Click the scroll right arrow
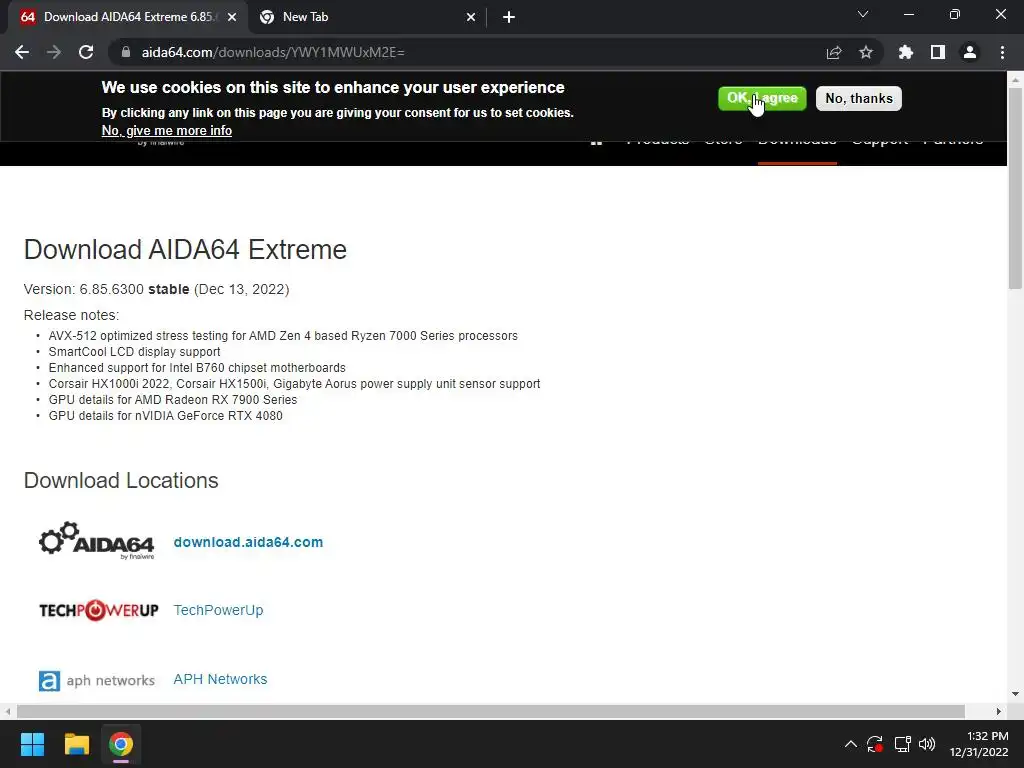 coord(999,711)
